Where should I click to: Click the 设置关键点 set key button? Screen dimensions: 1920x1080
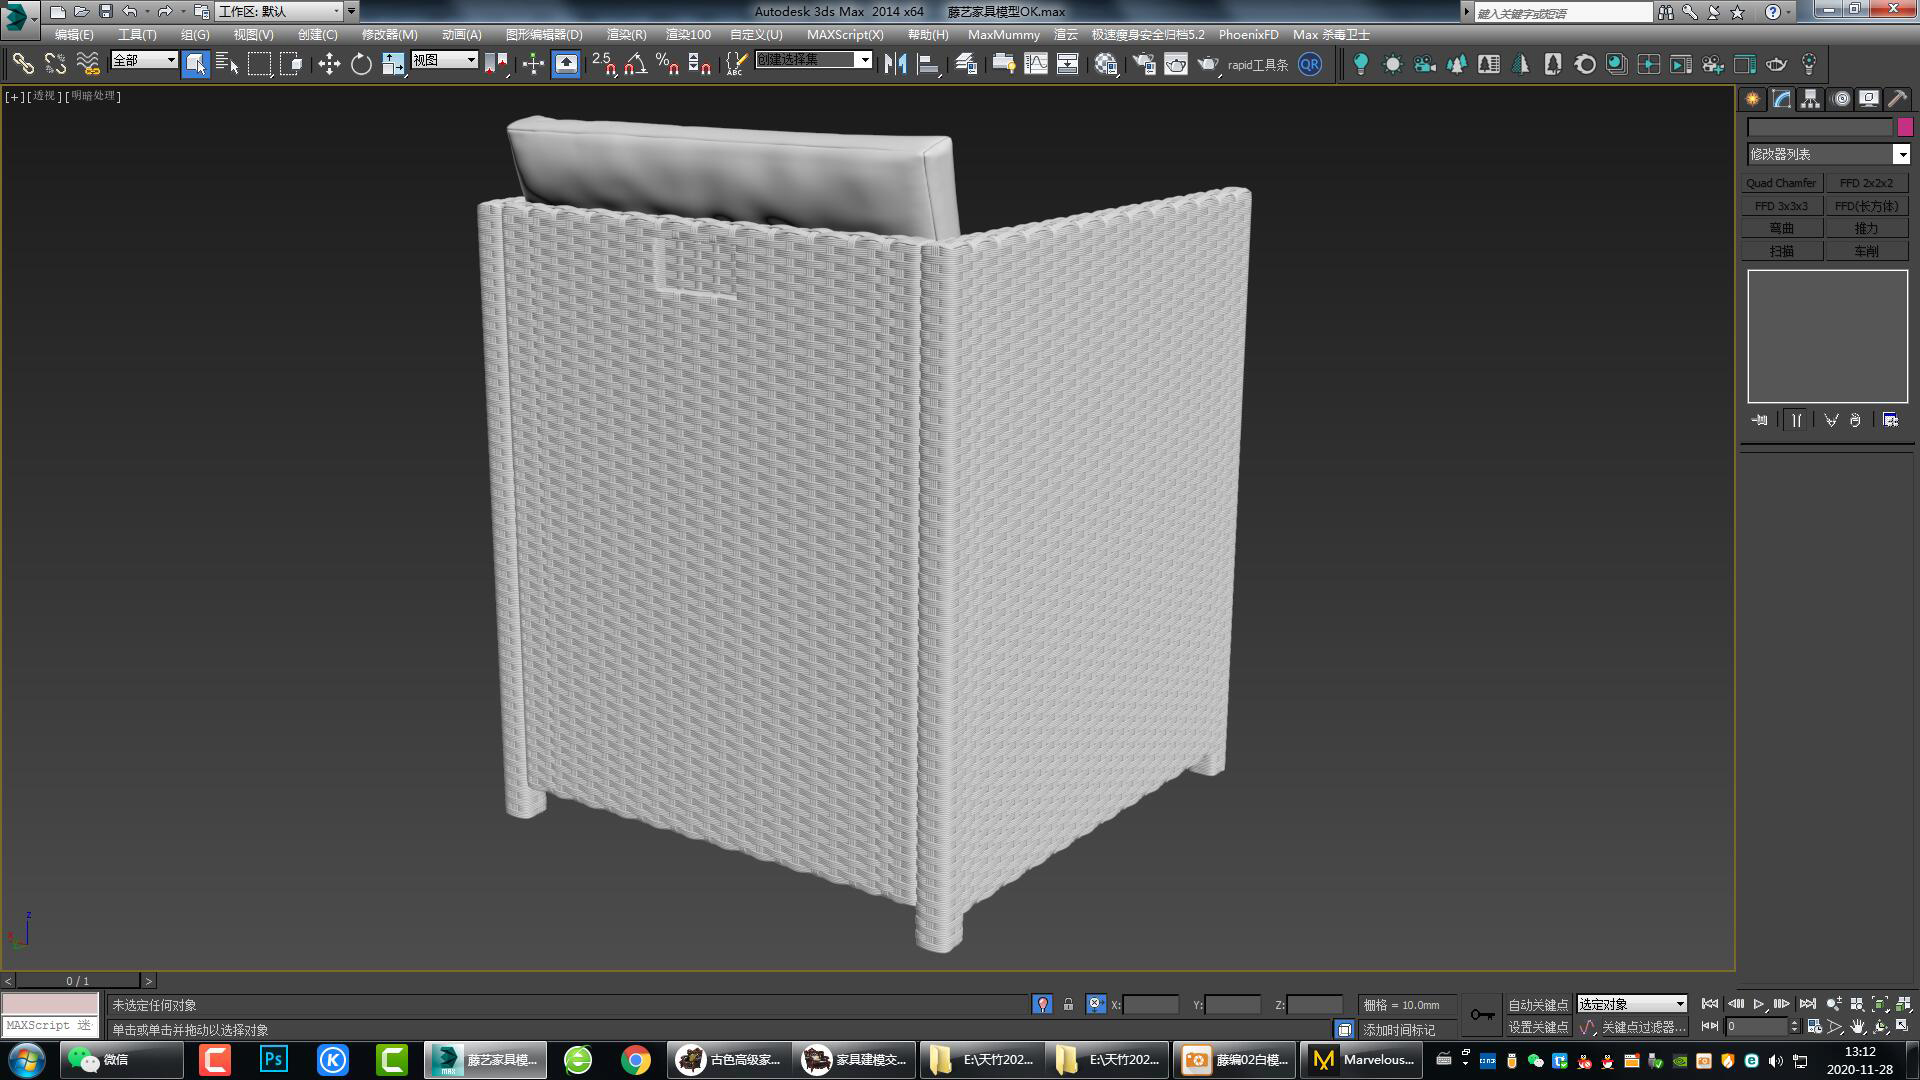(x=1537, y=1027)
